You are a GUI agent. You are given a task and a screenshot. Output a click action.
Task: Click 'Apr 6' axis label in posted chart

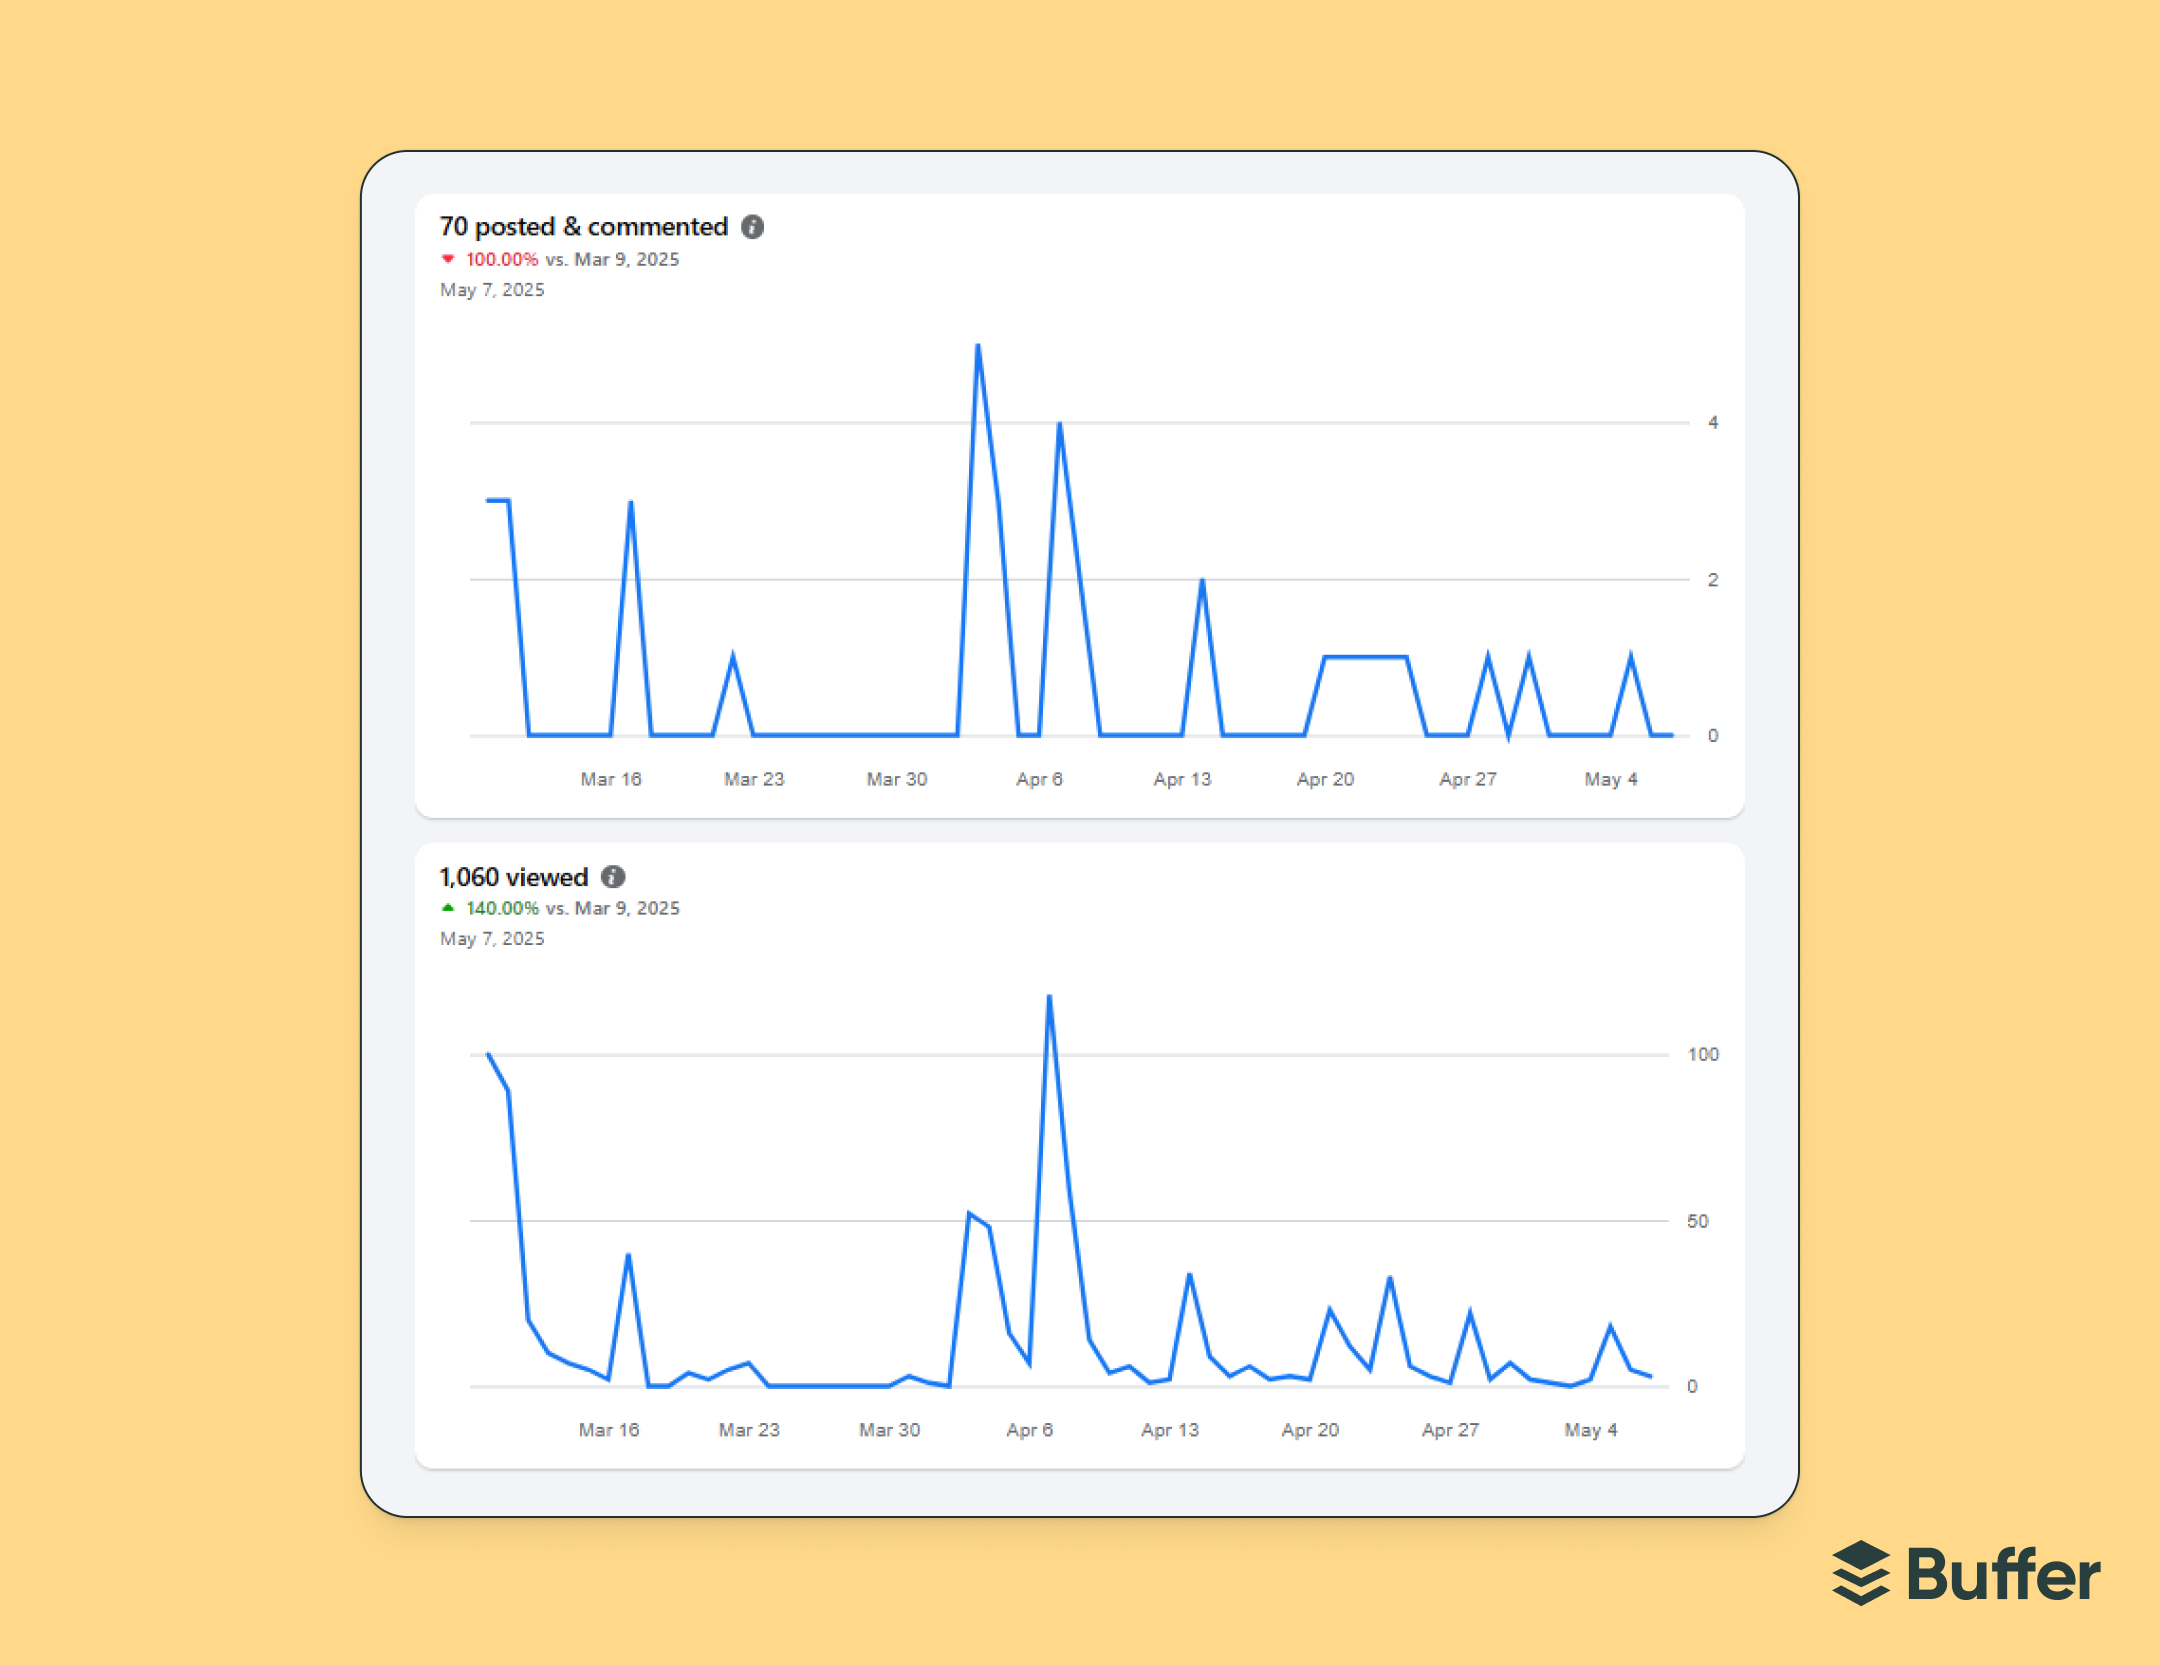tap(1039, 779)
